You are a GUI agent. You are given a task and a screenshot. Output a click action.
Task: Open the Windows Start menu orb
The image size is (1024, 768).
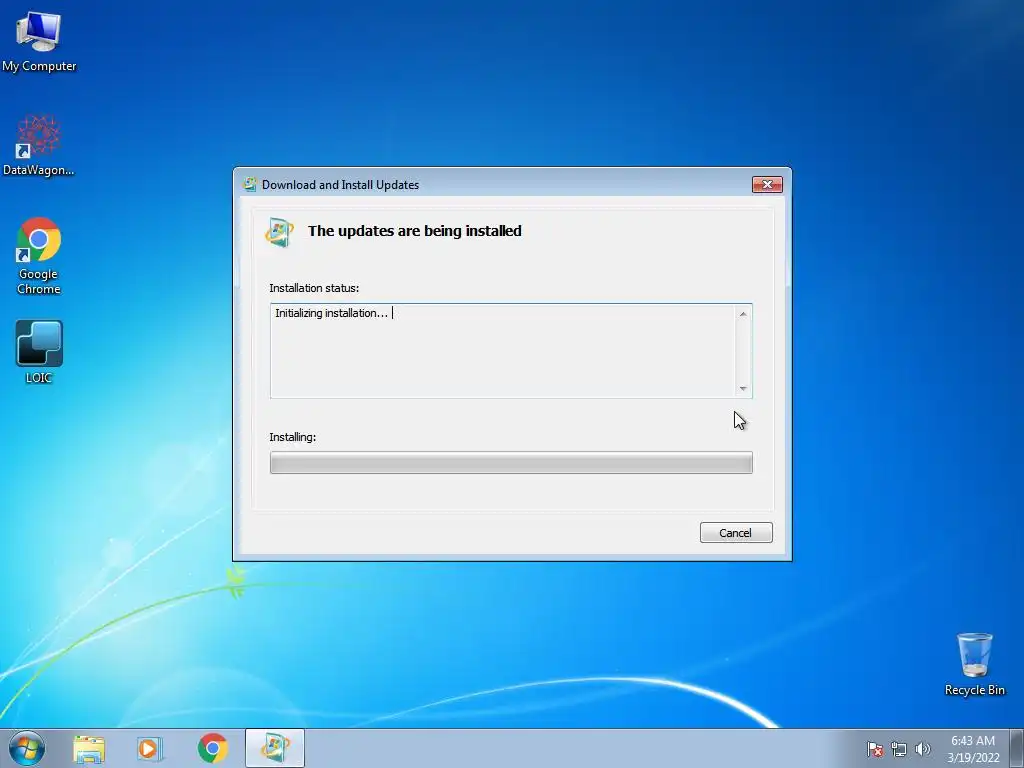point(27,748)
